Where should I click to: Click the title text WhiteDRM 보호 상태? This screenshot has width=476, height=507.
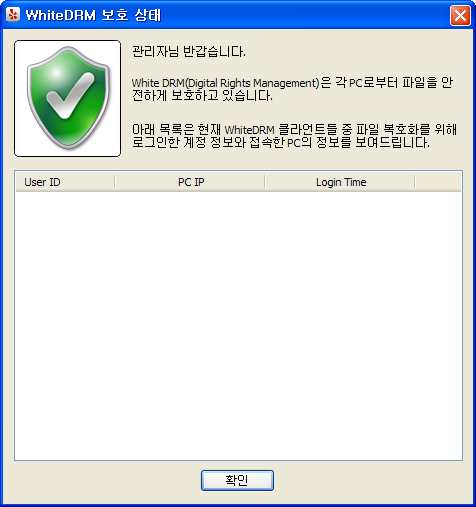tap(93, 15)
